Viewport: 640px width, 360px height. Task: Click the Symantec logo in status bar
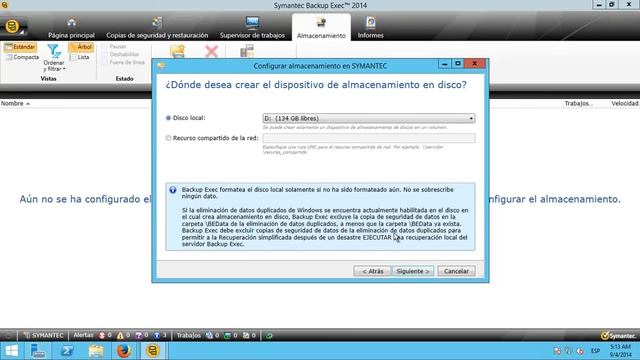(618, 336)
